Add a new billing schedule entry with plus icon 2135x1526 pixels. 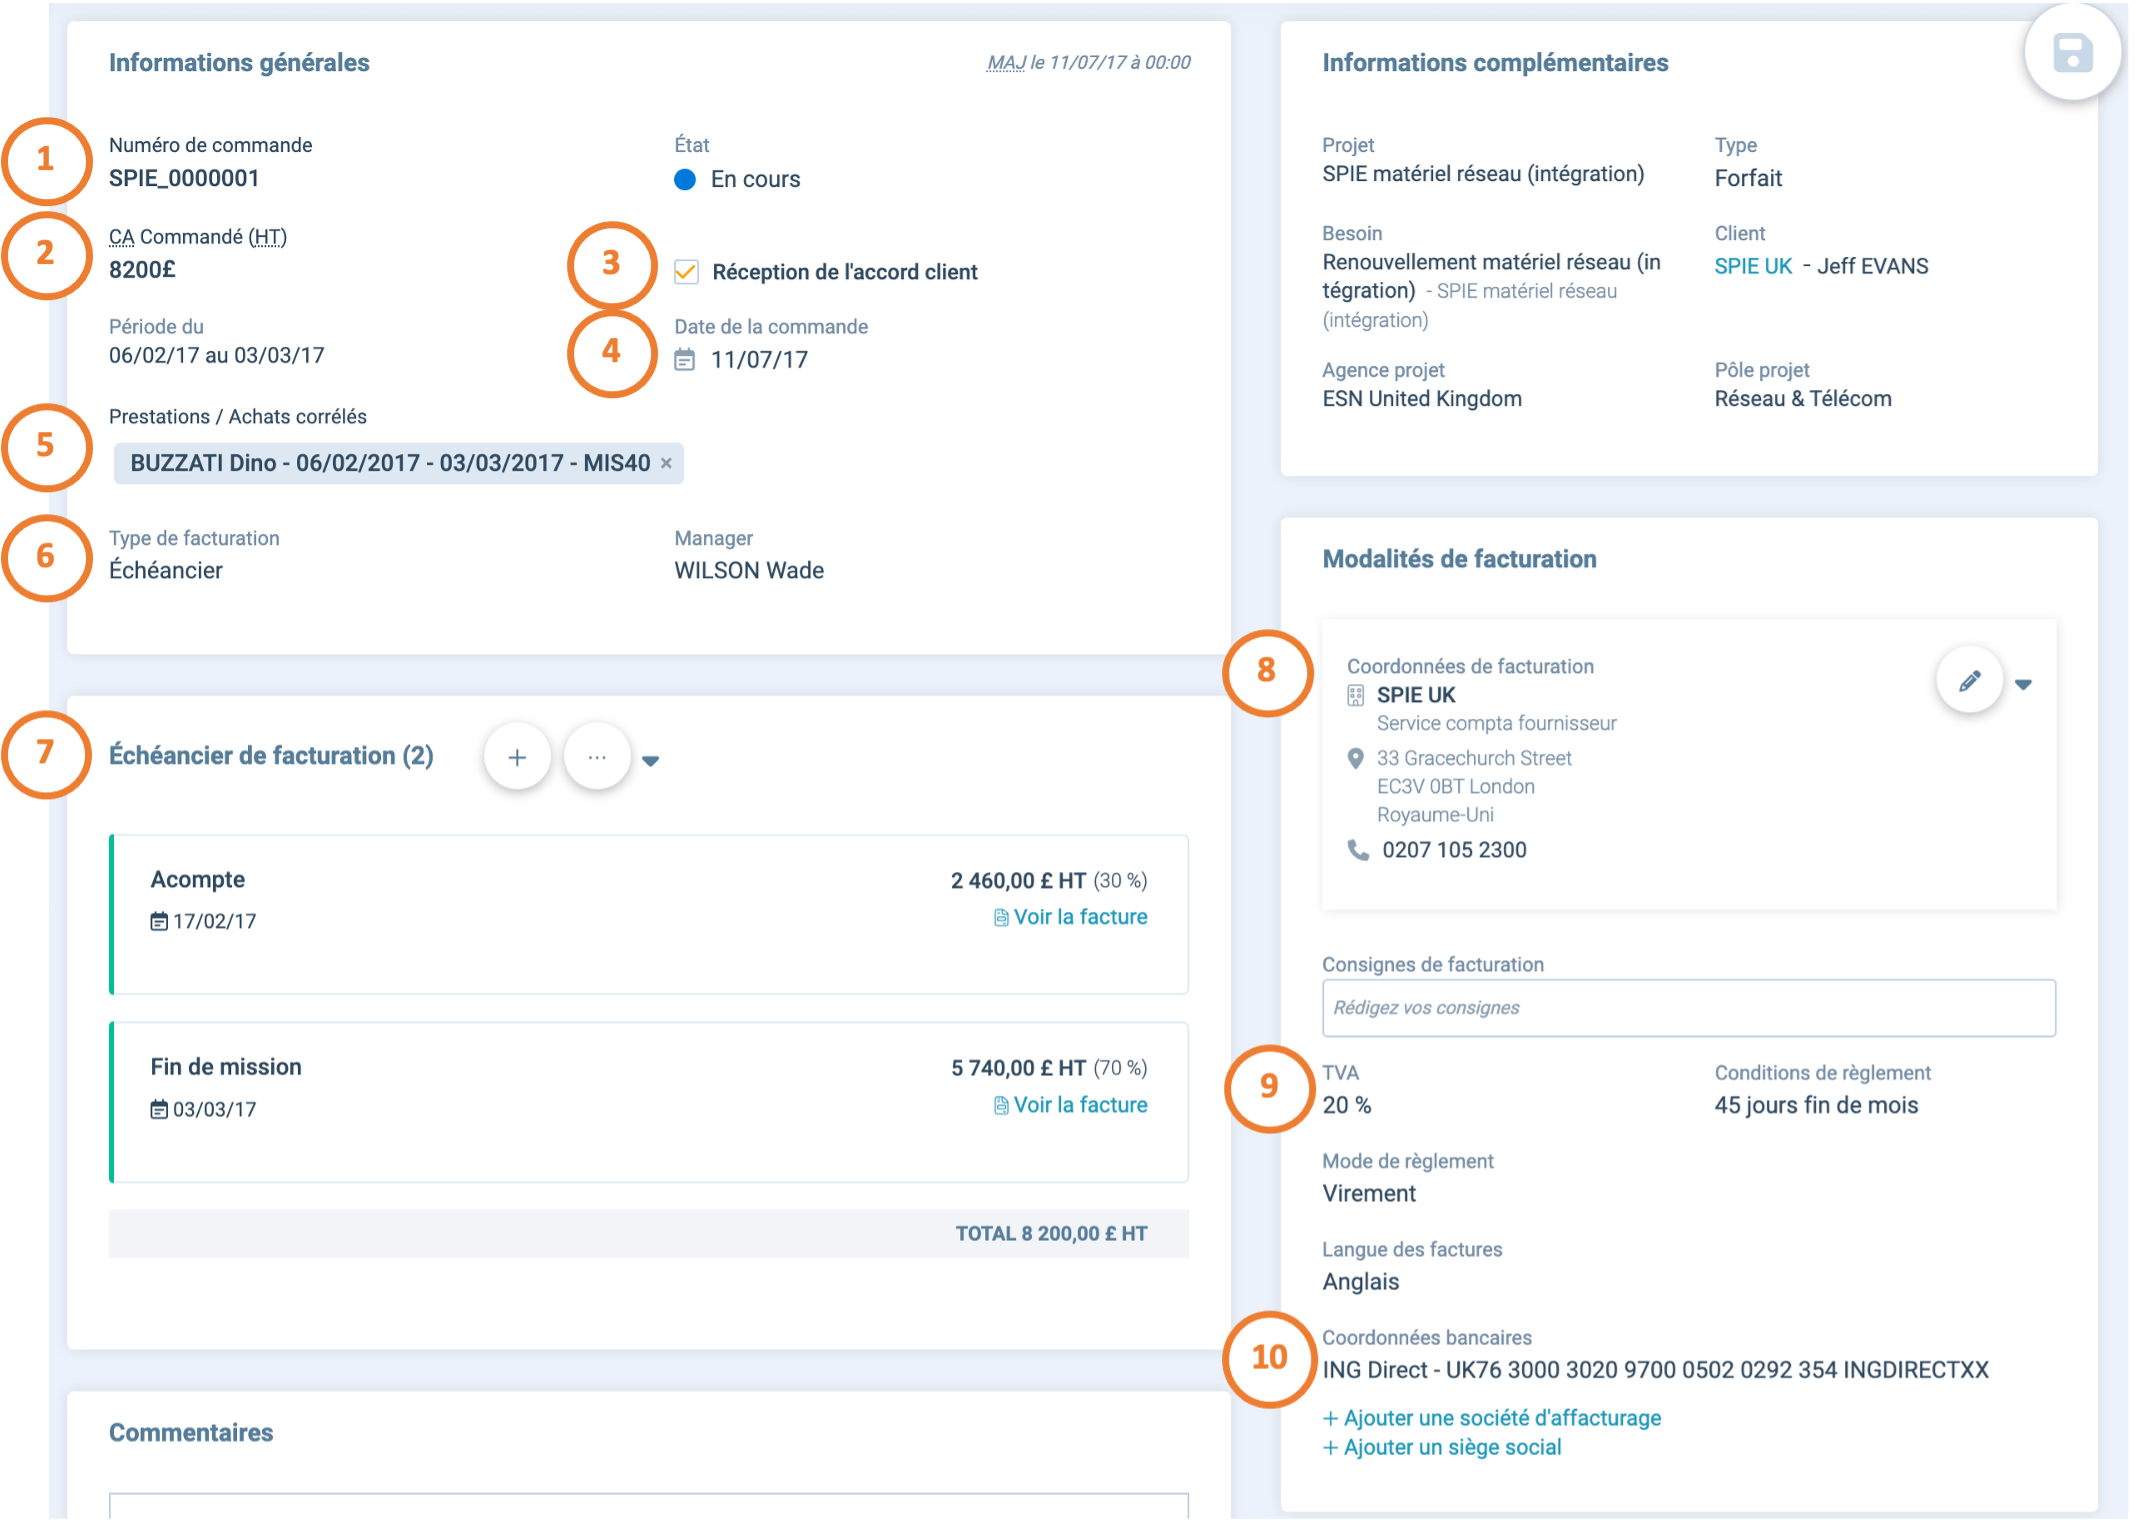point(517,758)
